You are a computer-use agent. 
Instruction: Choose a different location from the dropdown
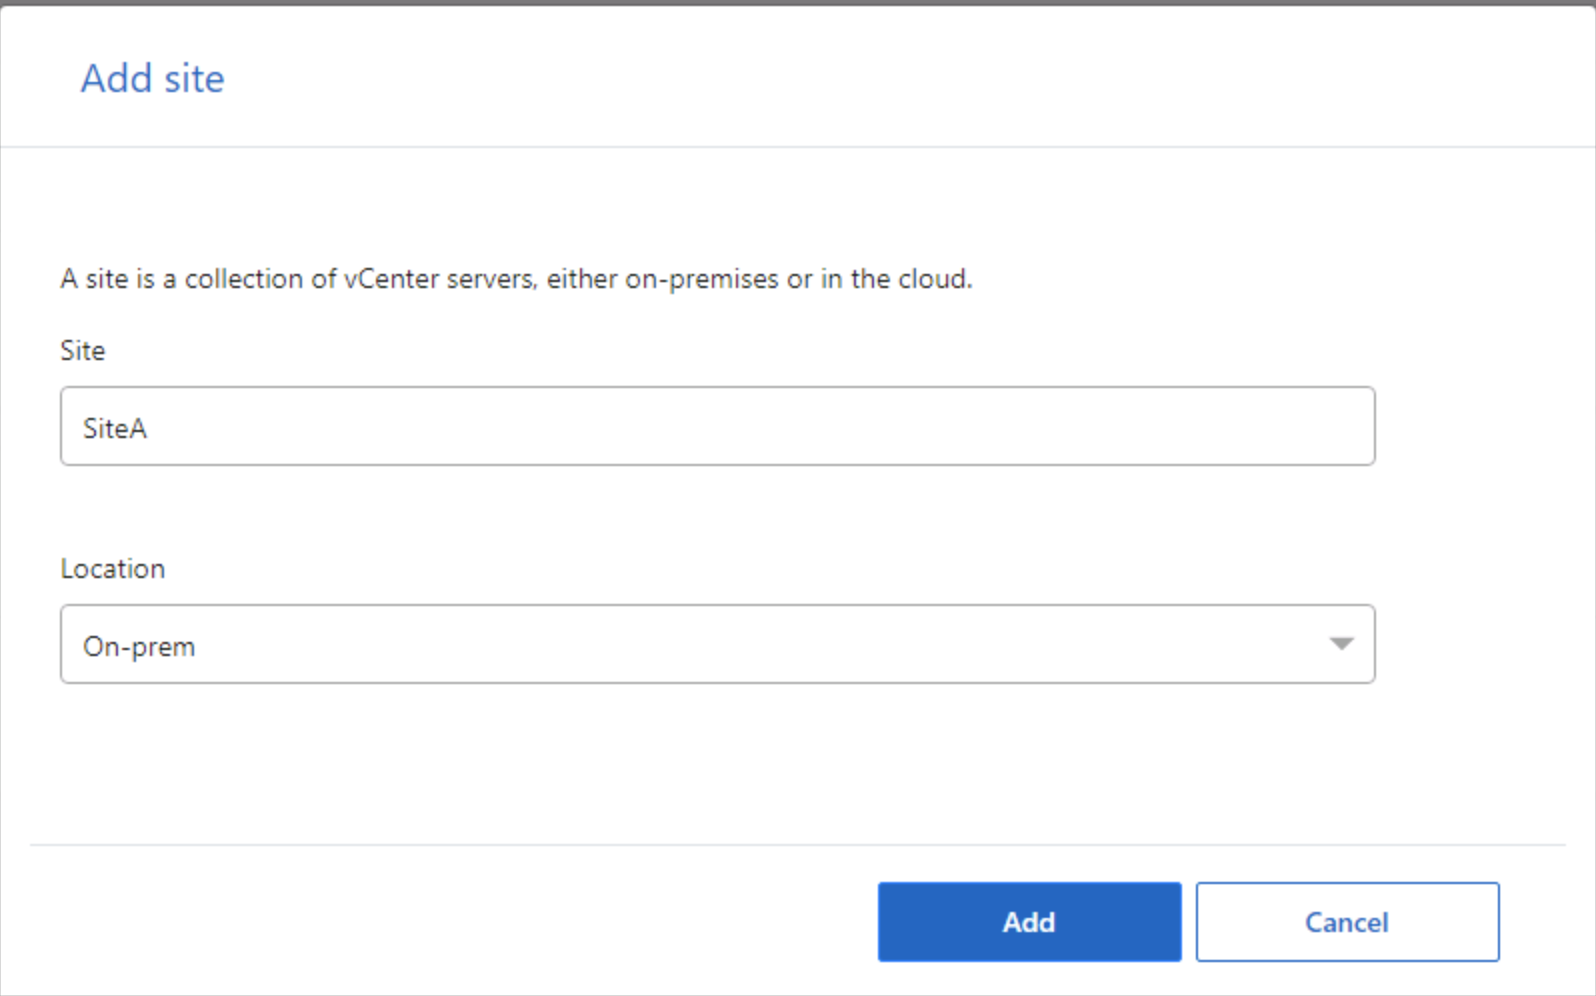click(x=1343, y=644)
